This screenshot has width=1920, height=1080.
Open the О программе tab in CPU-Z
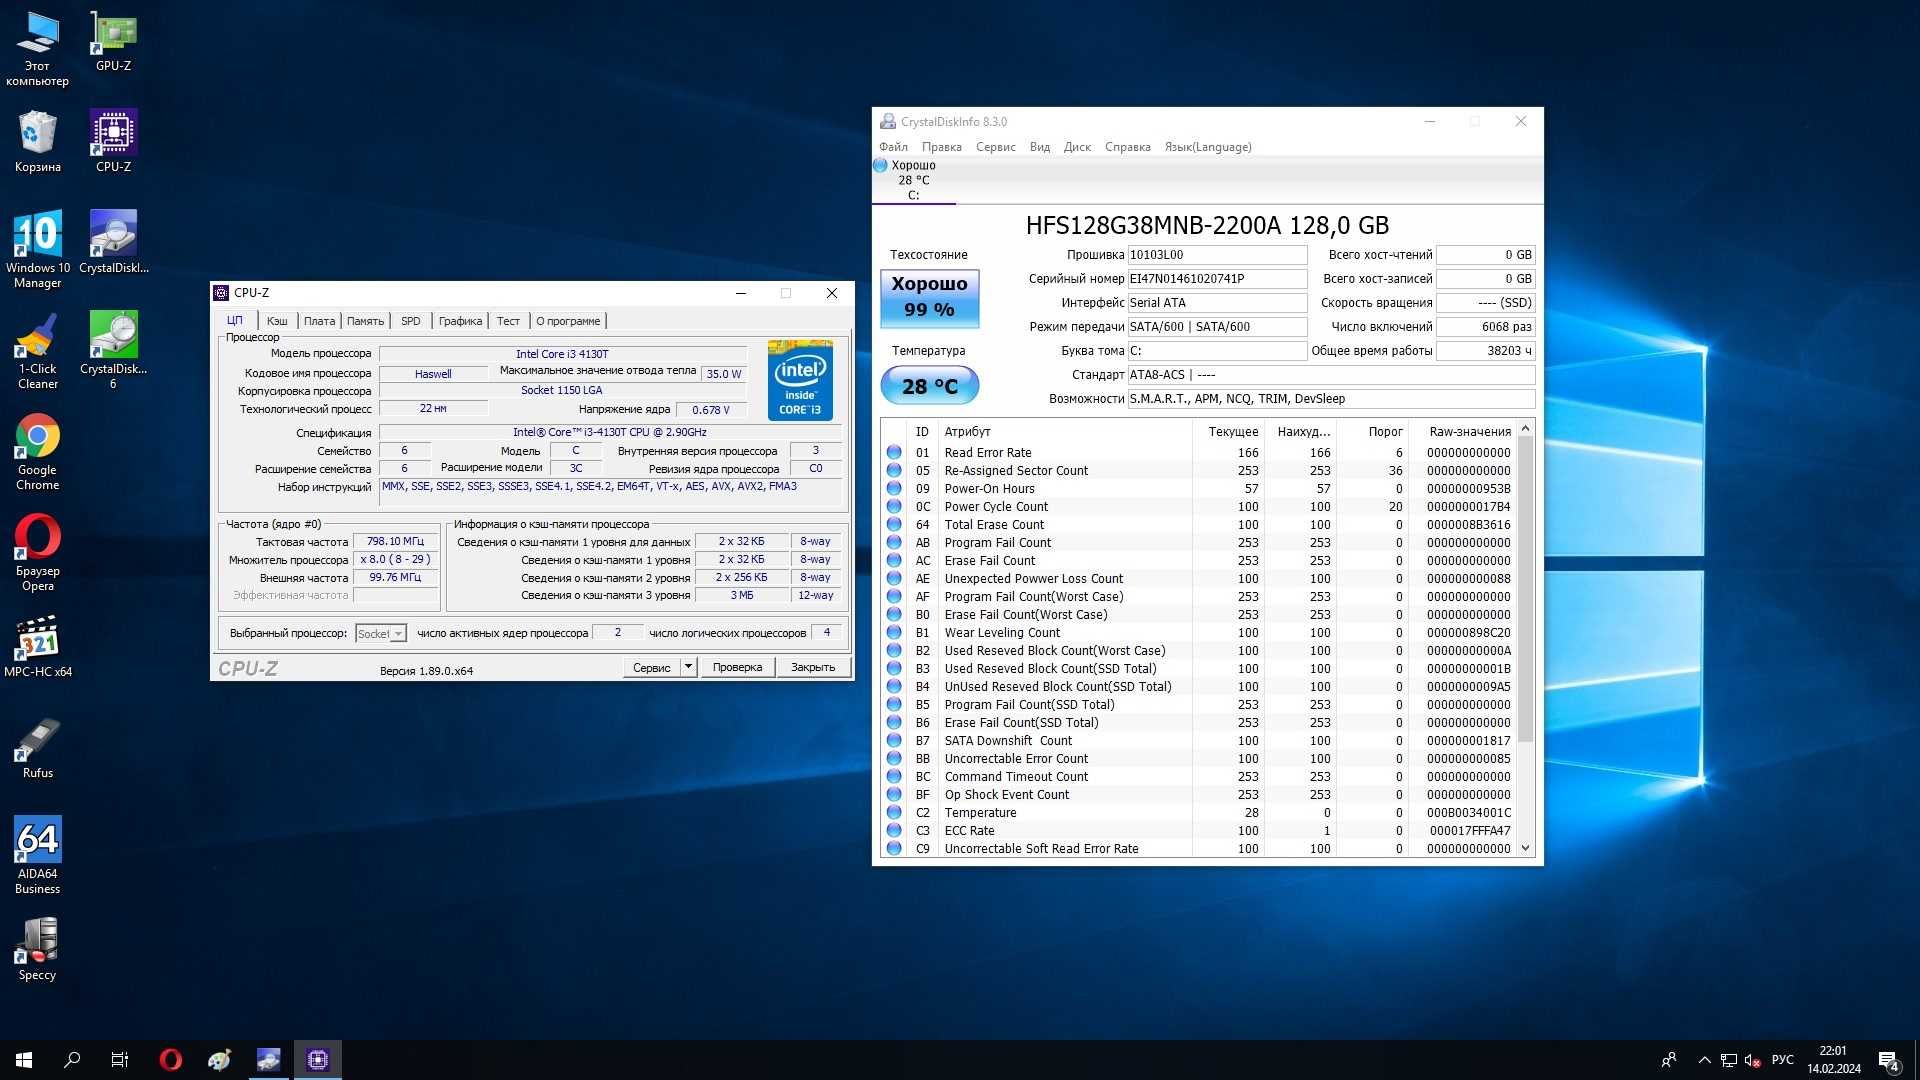(568, 321)
